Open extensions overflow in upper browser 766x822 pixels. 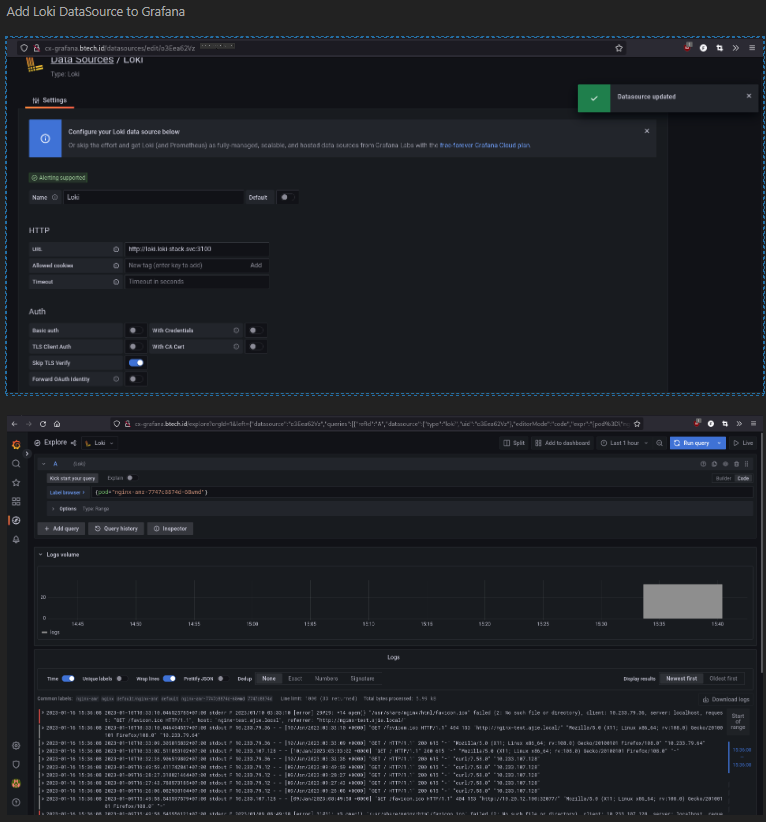click(736, 48)
